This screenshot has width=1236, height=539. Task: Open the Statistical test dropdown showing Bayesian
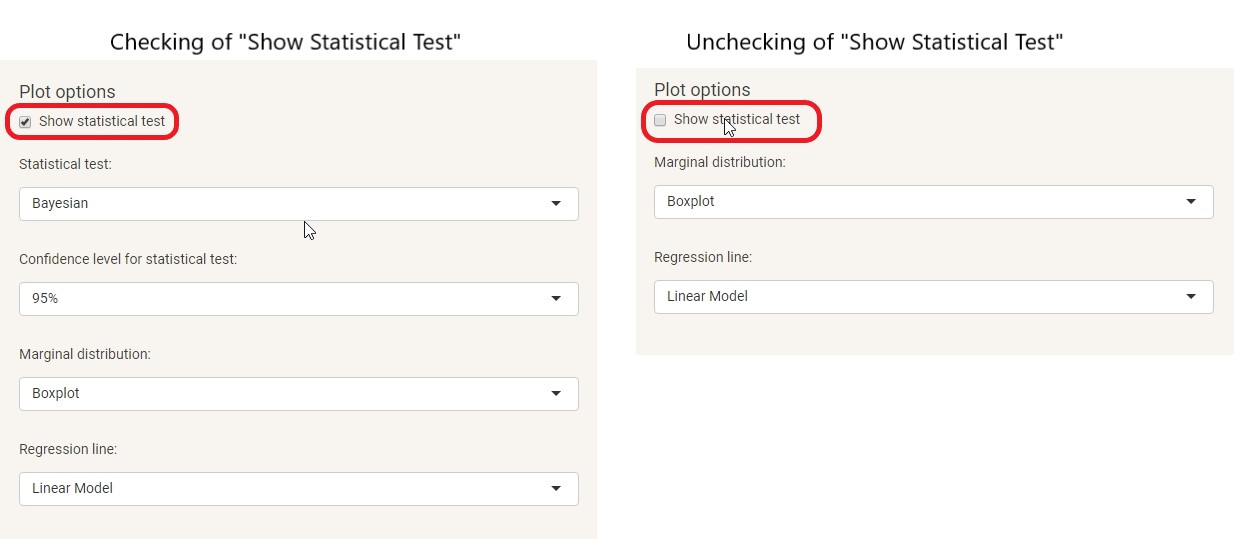(x=298, y=204)
